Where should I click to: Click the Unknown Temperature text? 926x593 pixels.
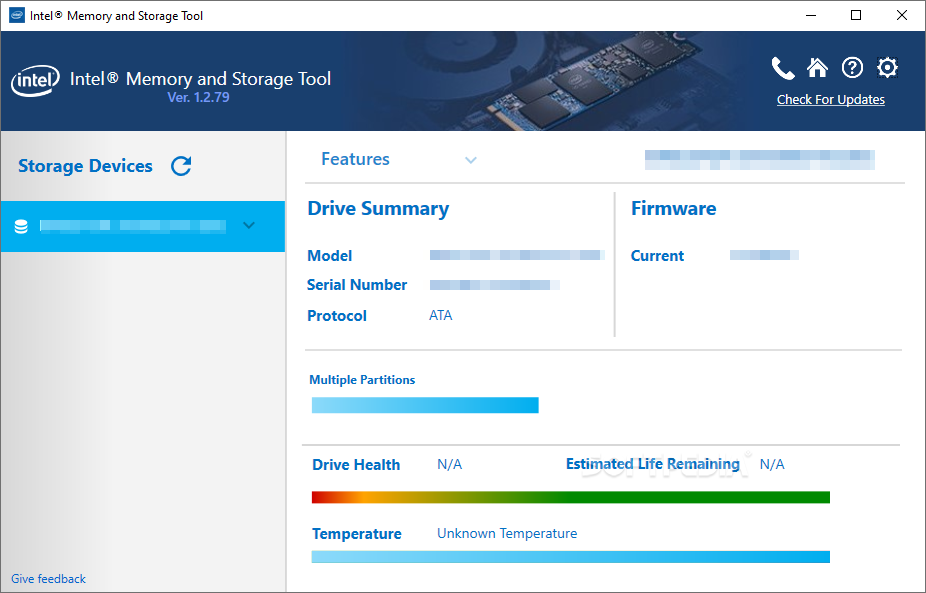[507, 533]
